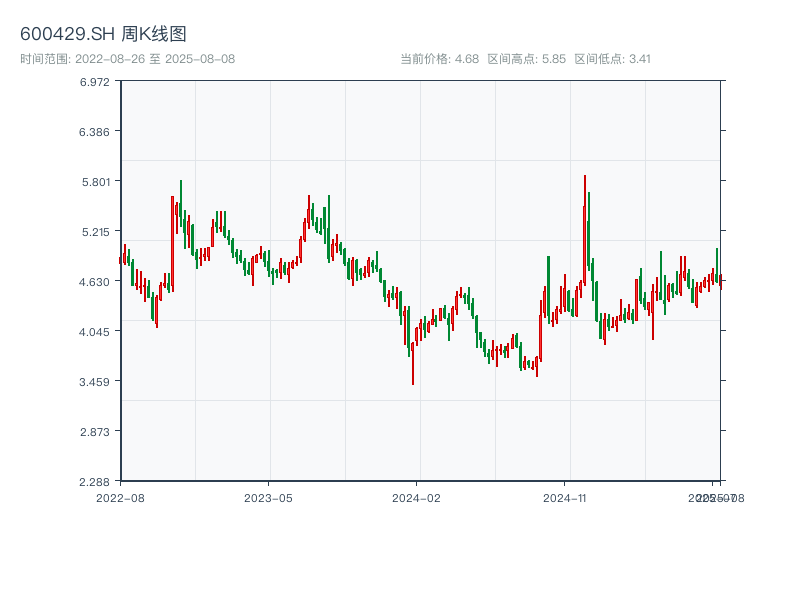800x600 pixels.
Task: Click the period high label 区间高点: 5.85
Action: coord(527,59)
